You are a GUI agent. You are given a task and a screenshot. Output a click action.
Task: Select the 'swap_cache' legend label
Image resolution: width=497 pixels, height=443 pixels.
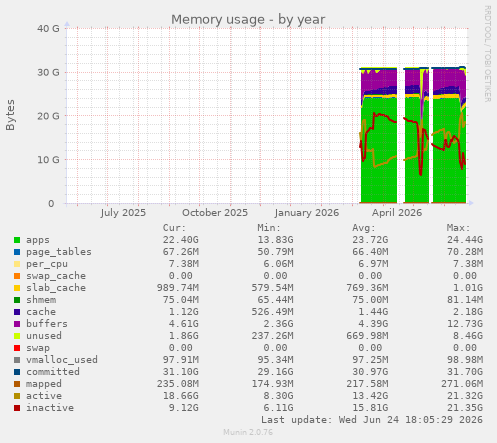[56, 276]
